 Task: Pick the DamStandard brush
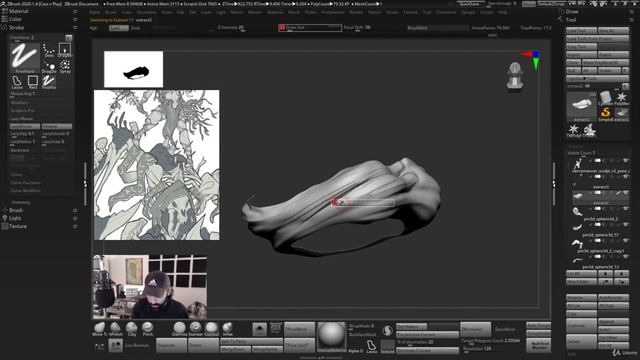coord(179,329)
